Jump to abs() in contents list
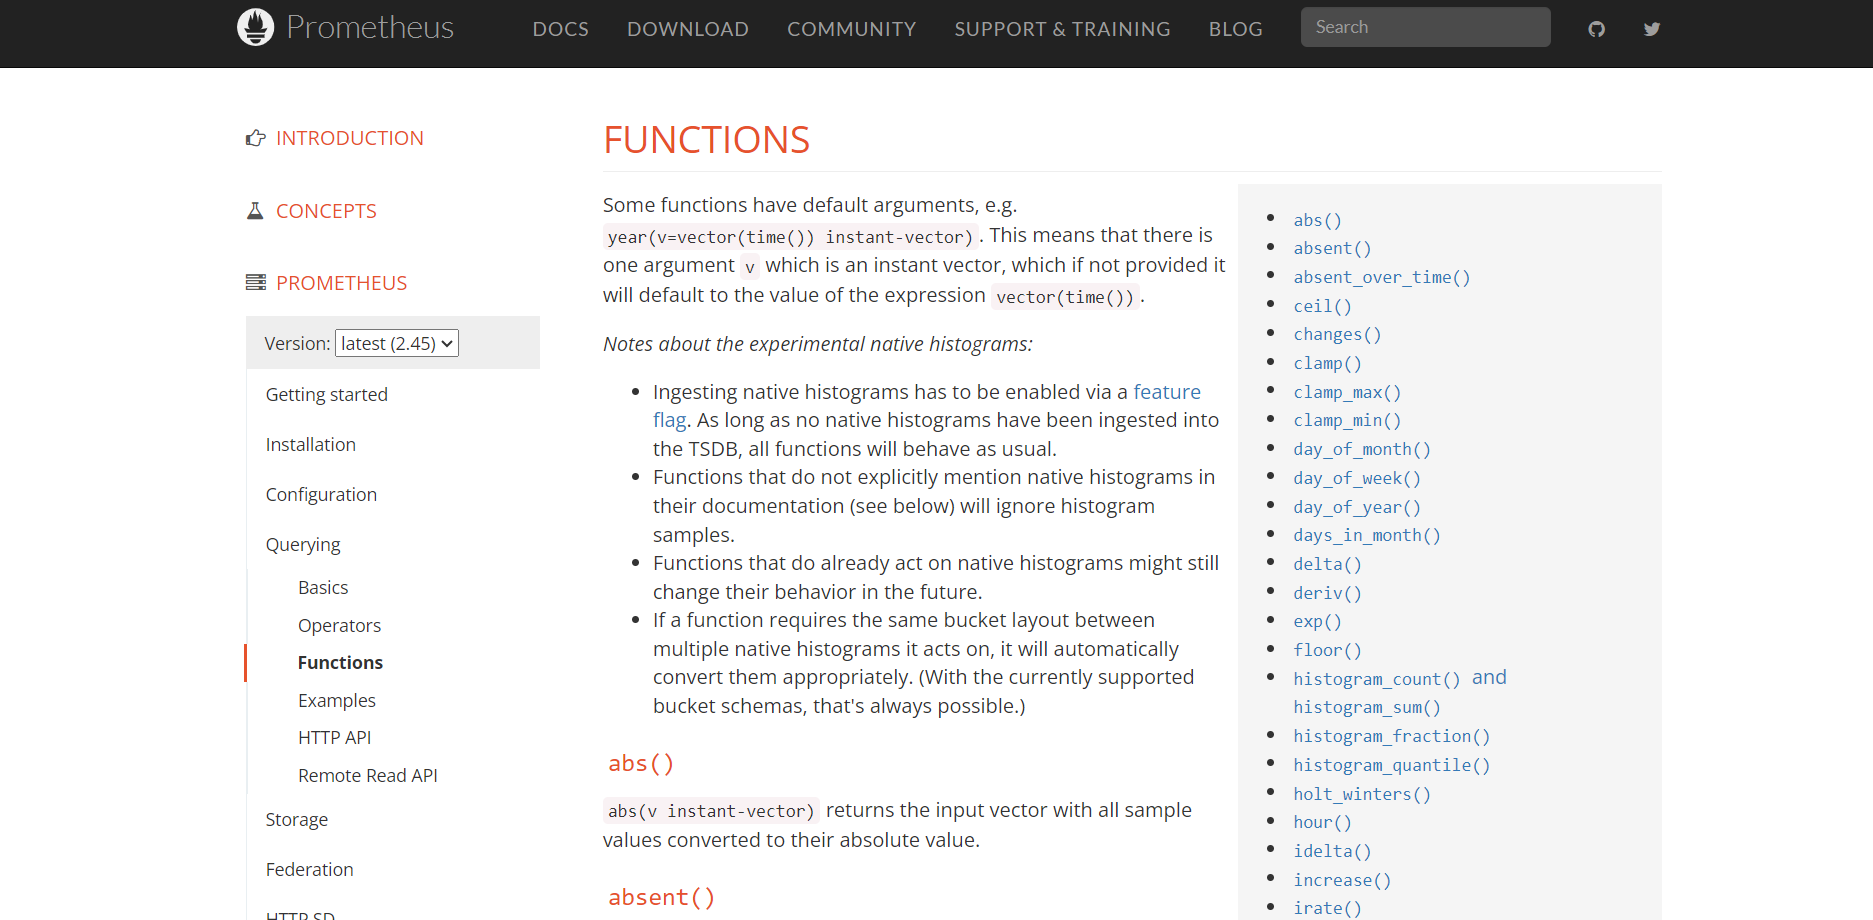The image size is (1873, 920). pyautogui.click(x=1317, y=220)
